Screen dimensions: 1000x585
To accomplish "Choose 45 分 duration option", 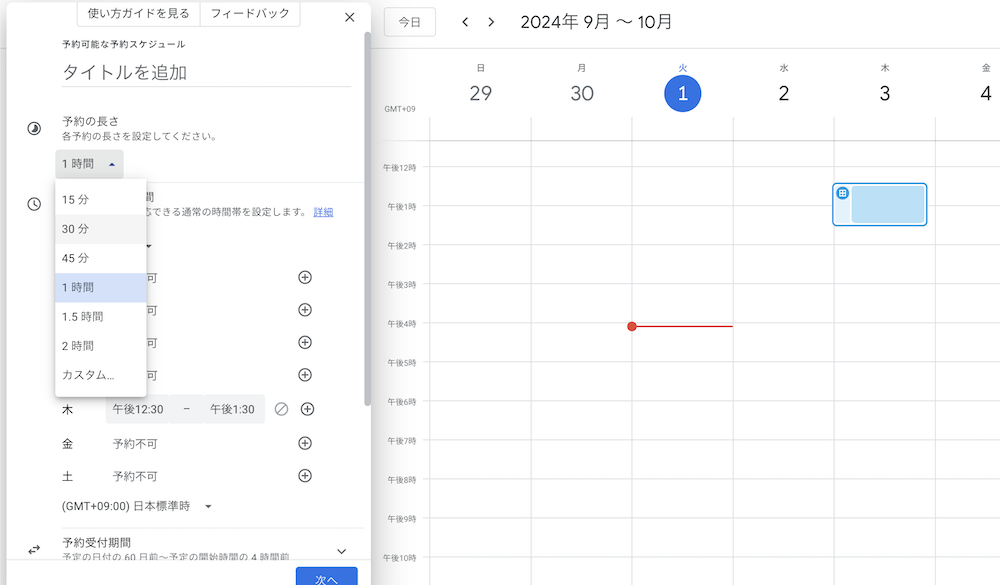I will 76,258.
